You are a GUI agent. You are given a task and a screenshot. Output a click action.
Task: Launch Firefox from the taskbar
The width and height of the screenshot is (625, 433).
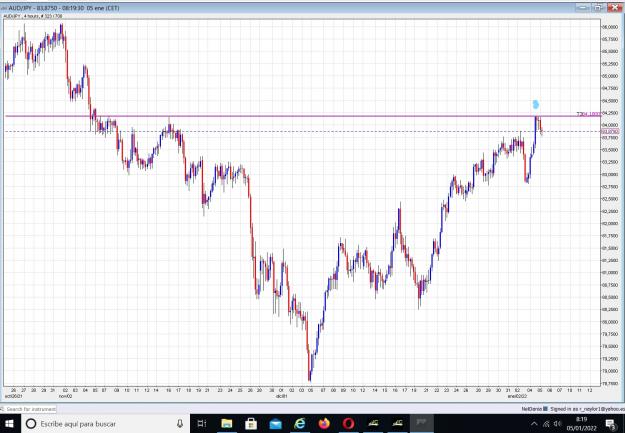coord(324,423)
